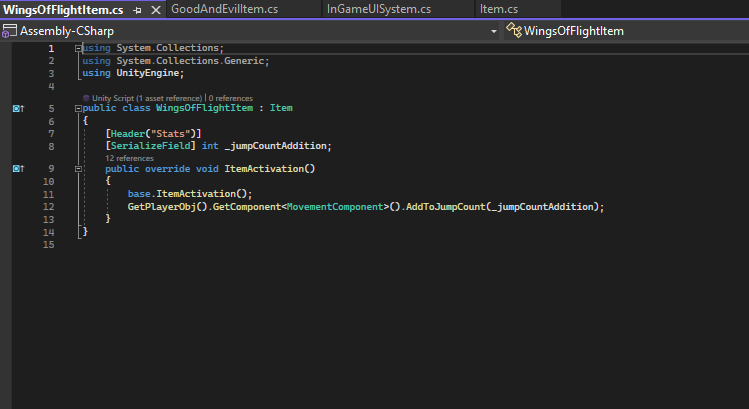The height and width of the screenshot is (409, 749).
Task: Open the InGameUISystem.cs tab
Action: pyautogui.click(x=379, y=9)
